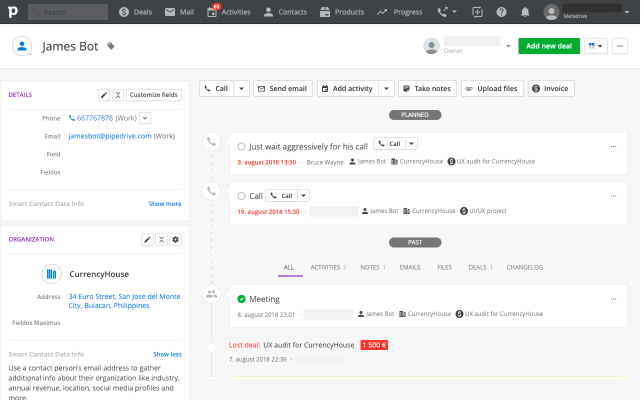Edit Organization with the pencil icon
Viewport: 641px width, 401px height.
point(147,240)
